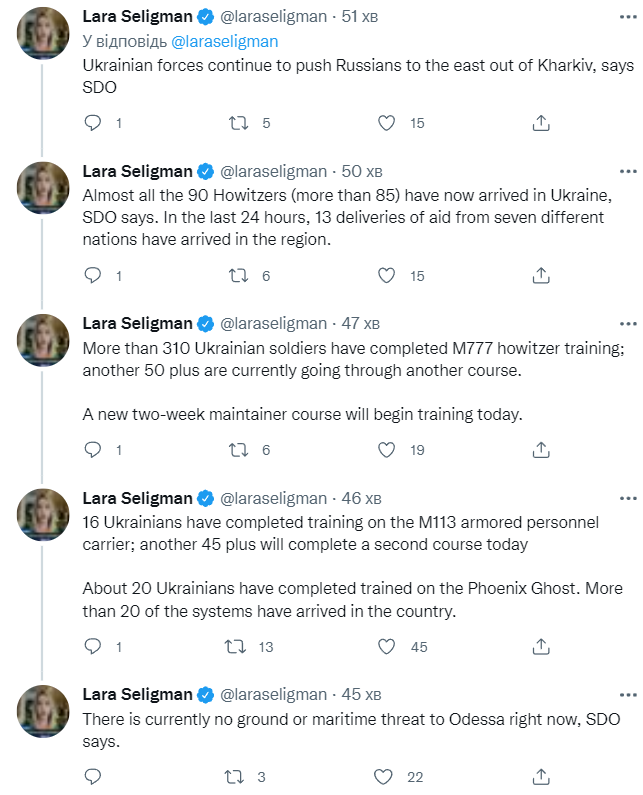
Task: Retweet the M777 howitzer training tweet
Action: (240, 450)
